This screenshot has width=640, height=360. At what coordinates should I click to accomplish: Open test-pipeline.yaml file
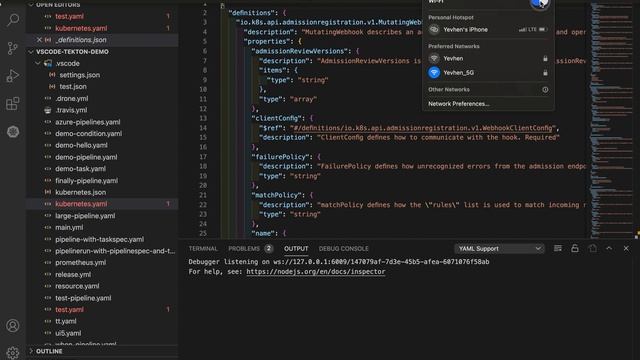(102, 298)
